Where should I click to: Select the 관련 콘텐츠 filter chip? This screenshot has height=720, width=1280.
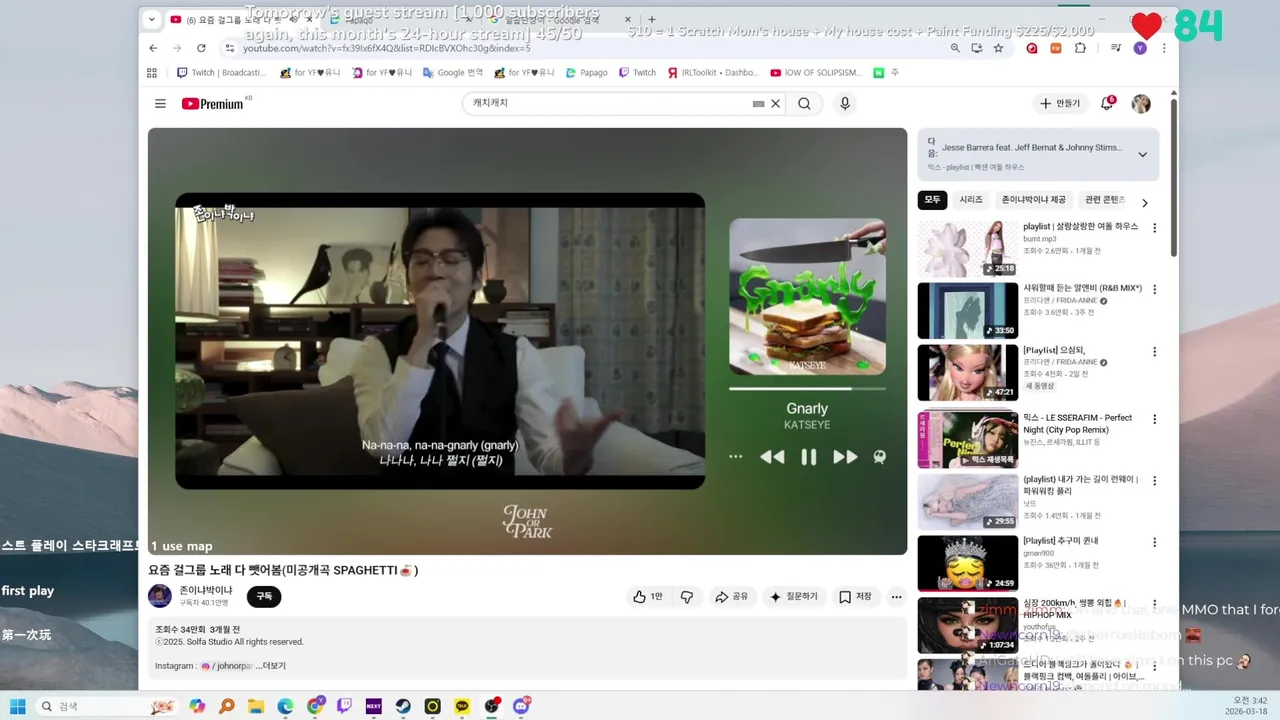[1105, 200]
